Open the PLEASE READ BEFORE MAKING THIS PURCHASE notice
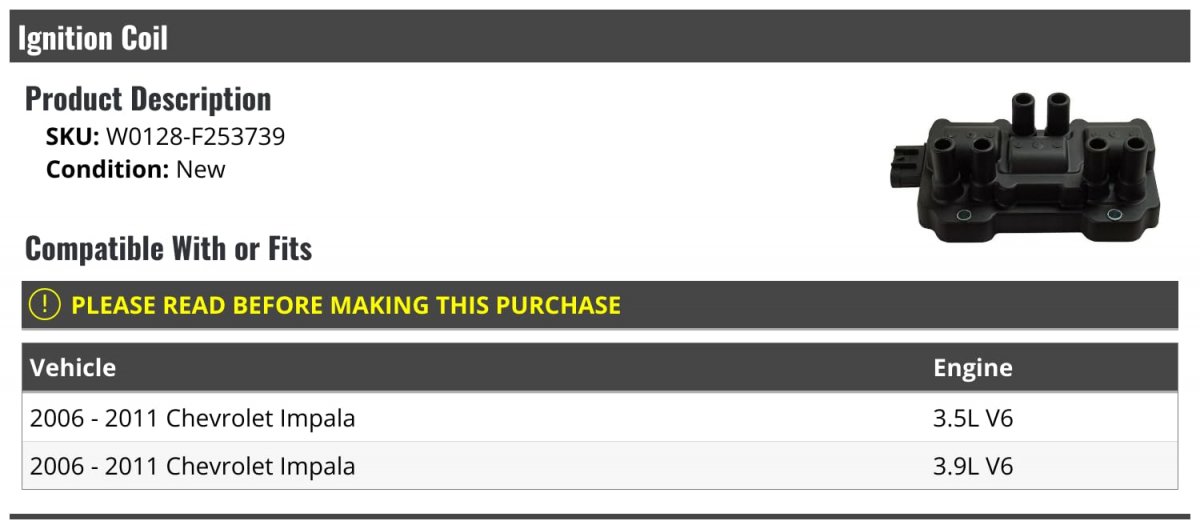The image size is (1200, 529). click(x=346, y=305)
